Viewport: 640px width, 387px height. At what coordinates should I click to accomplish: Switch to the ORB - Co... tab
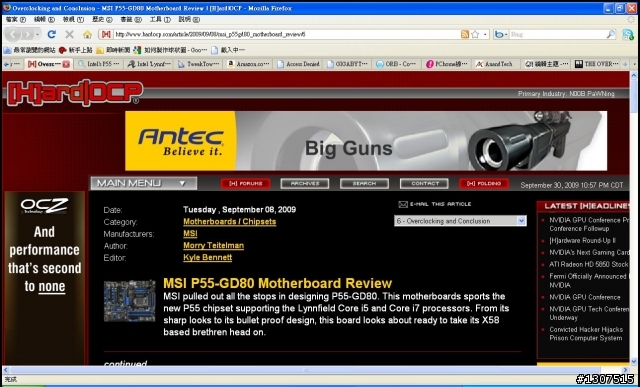coord(397,64)
